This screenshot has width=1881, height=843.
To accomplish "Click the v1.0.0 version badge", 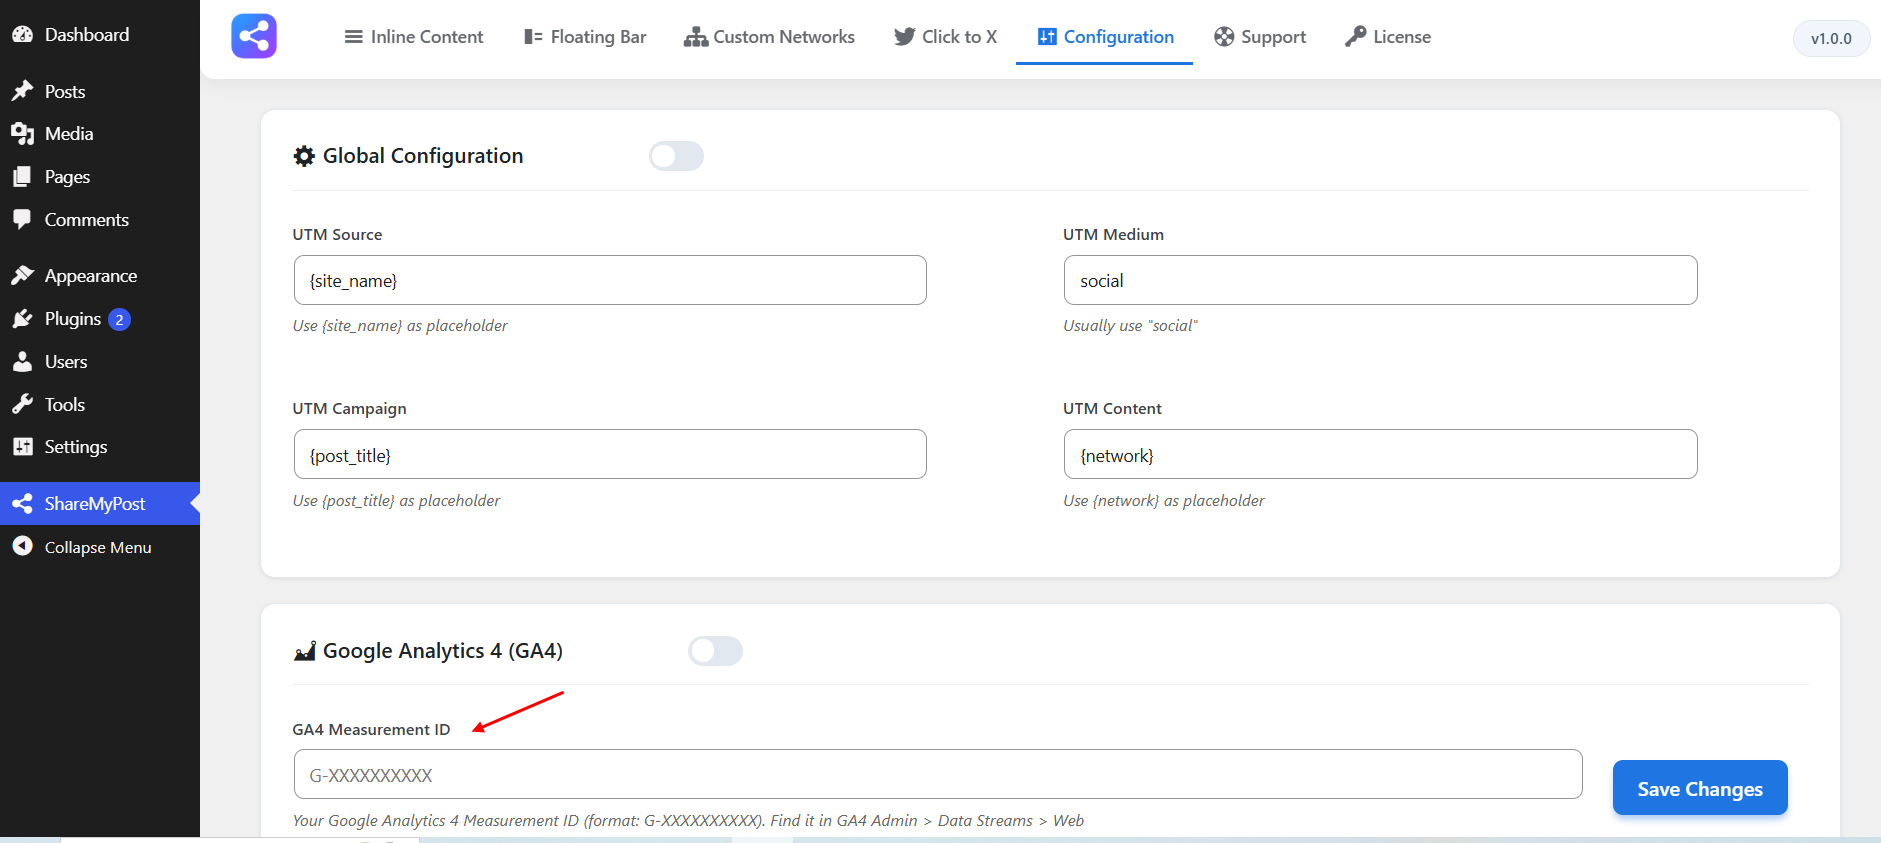I will pyautogui.click(x=1831, y=38).
